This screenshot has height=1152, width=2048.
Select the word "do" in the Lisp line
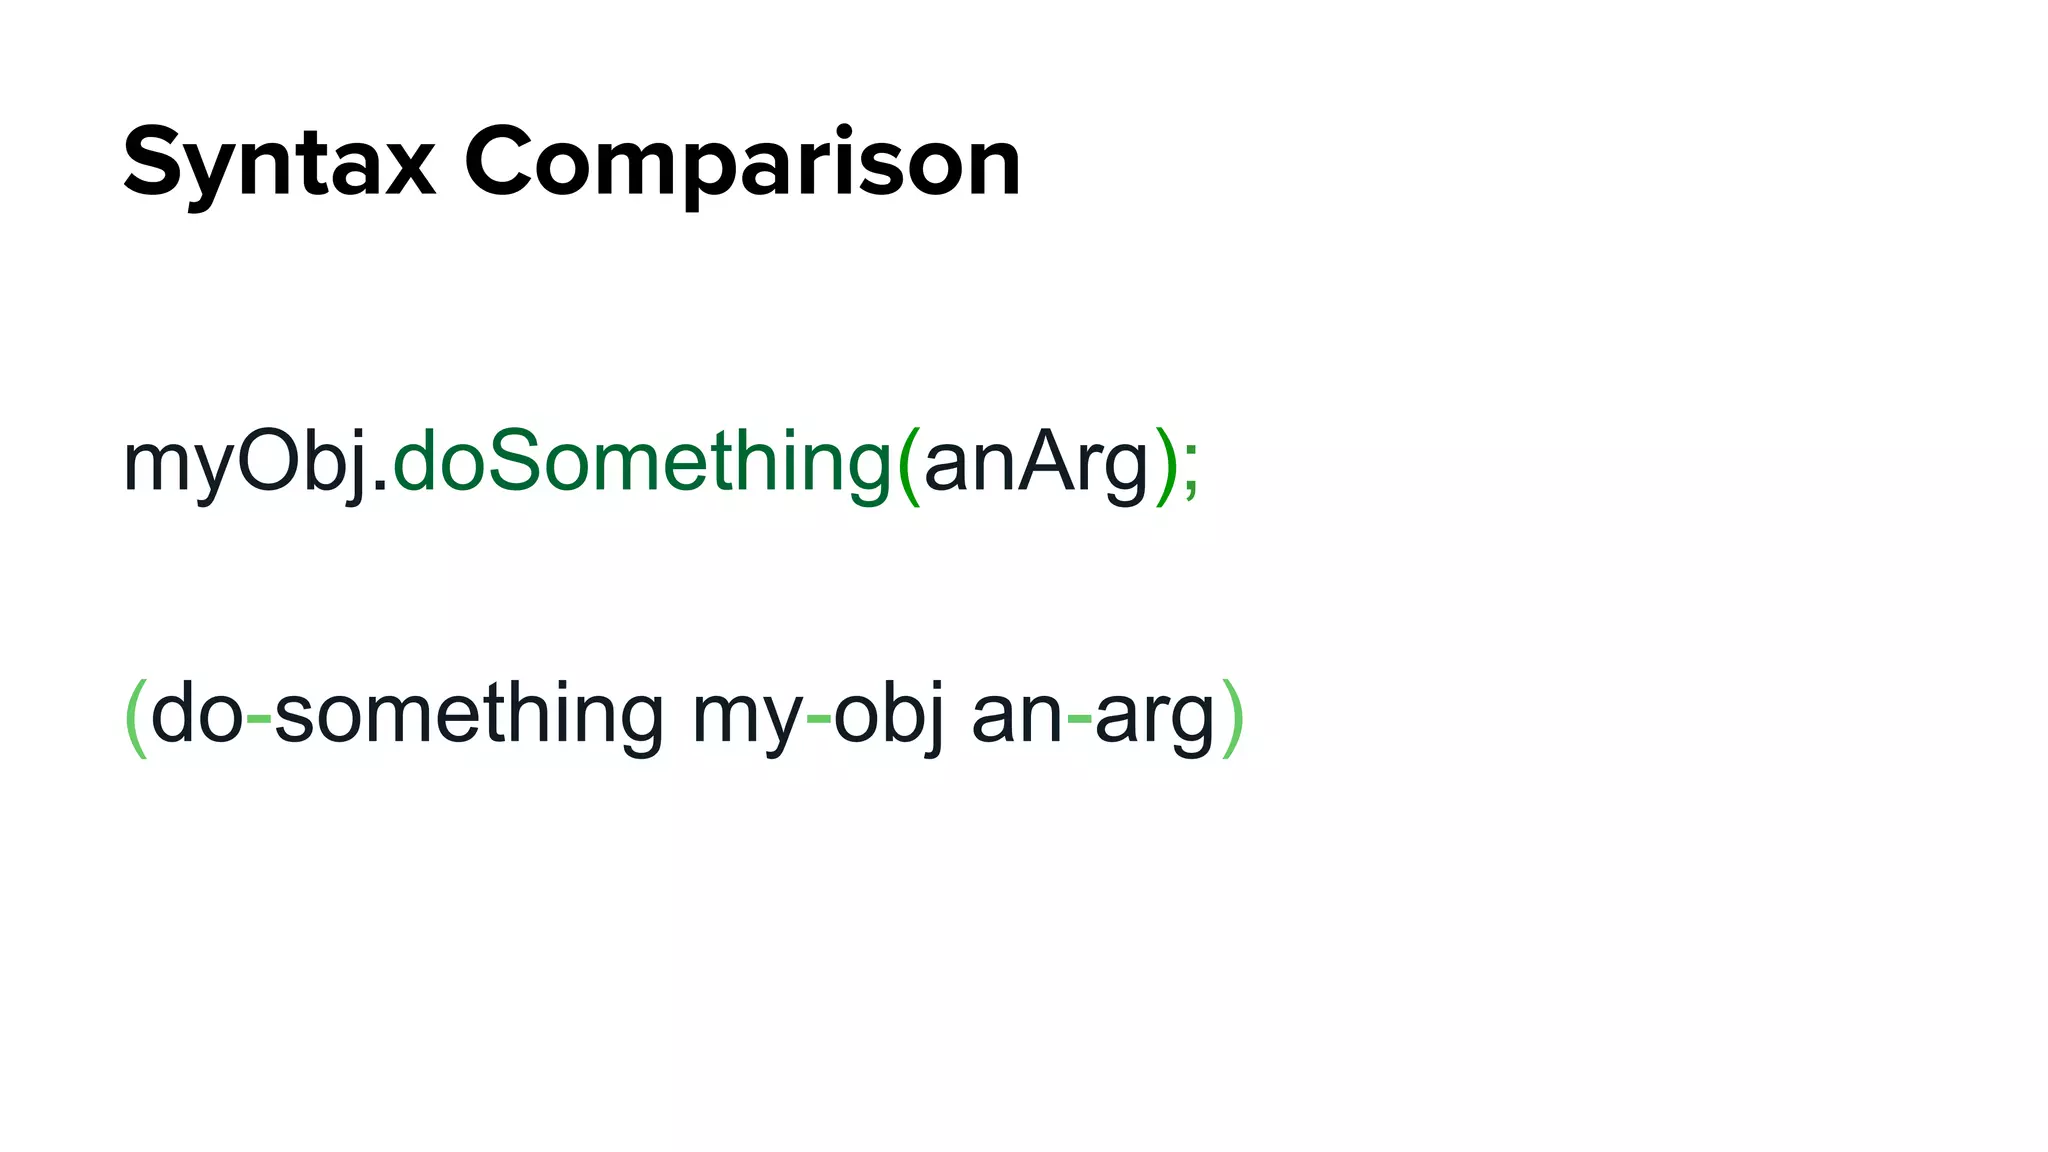coord(197,712)
